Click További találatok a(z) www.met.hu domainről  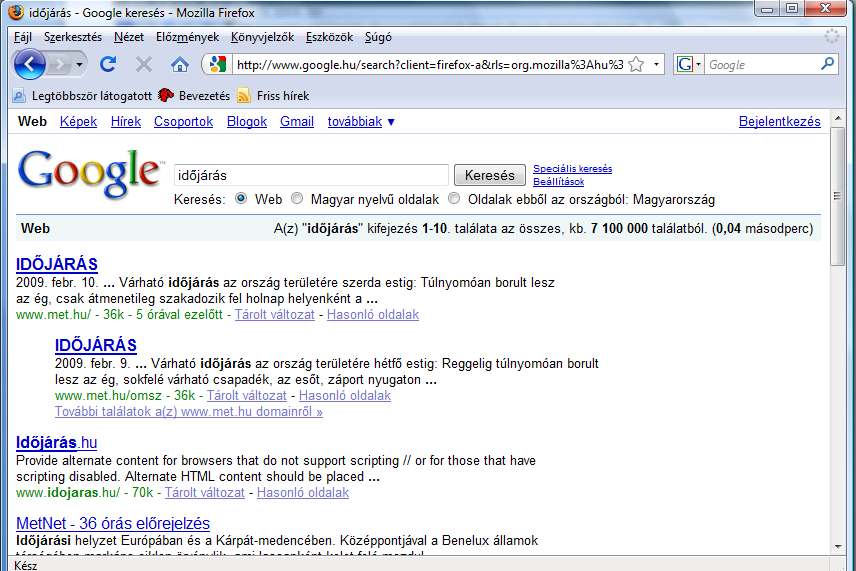coord(188,412)
